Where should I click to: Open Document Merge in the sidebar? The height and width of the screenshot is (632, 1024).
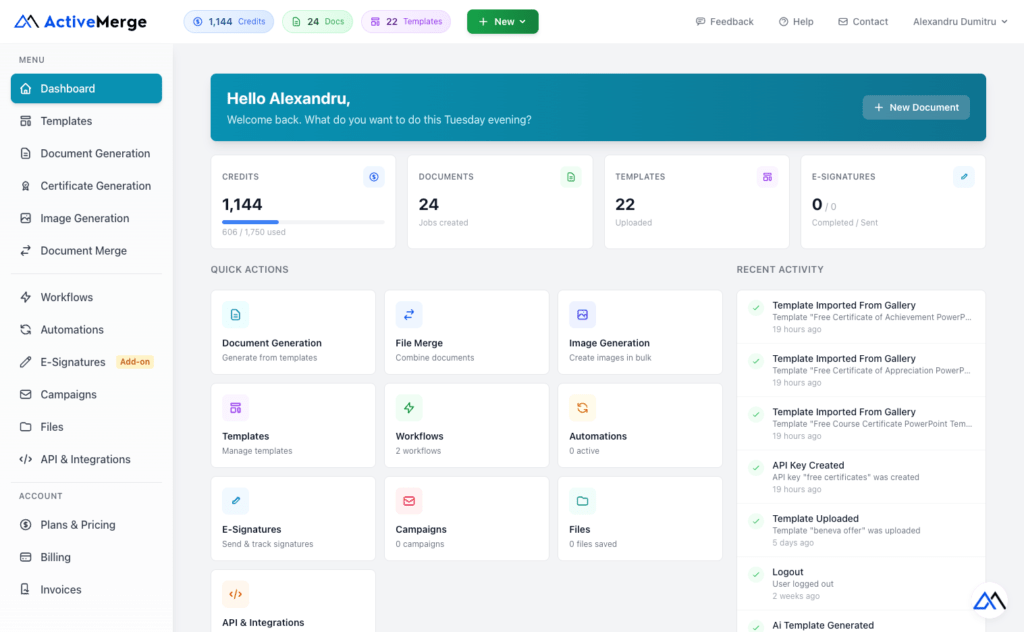tap(86, 251)
